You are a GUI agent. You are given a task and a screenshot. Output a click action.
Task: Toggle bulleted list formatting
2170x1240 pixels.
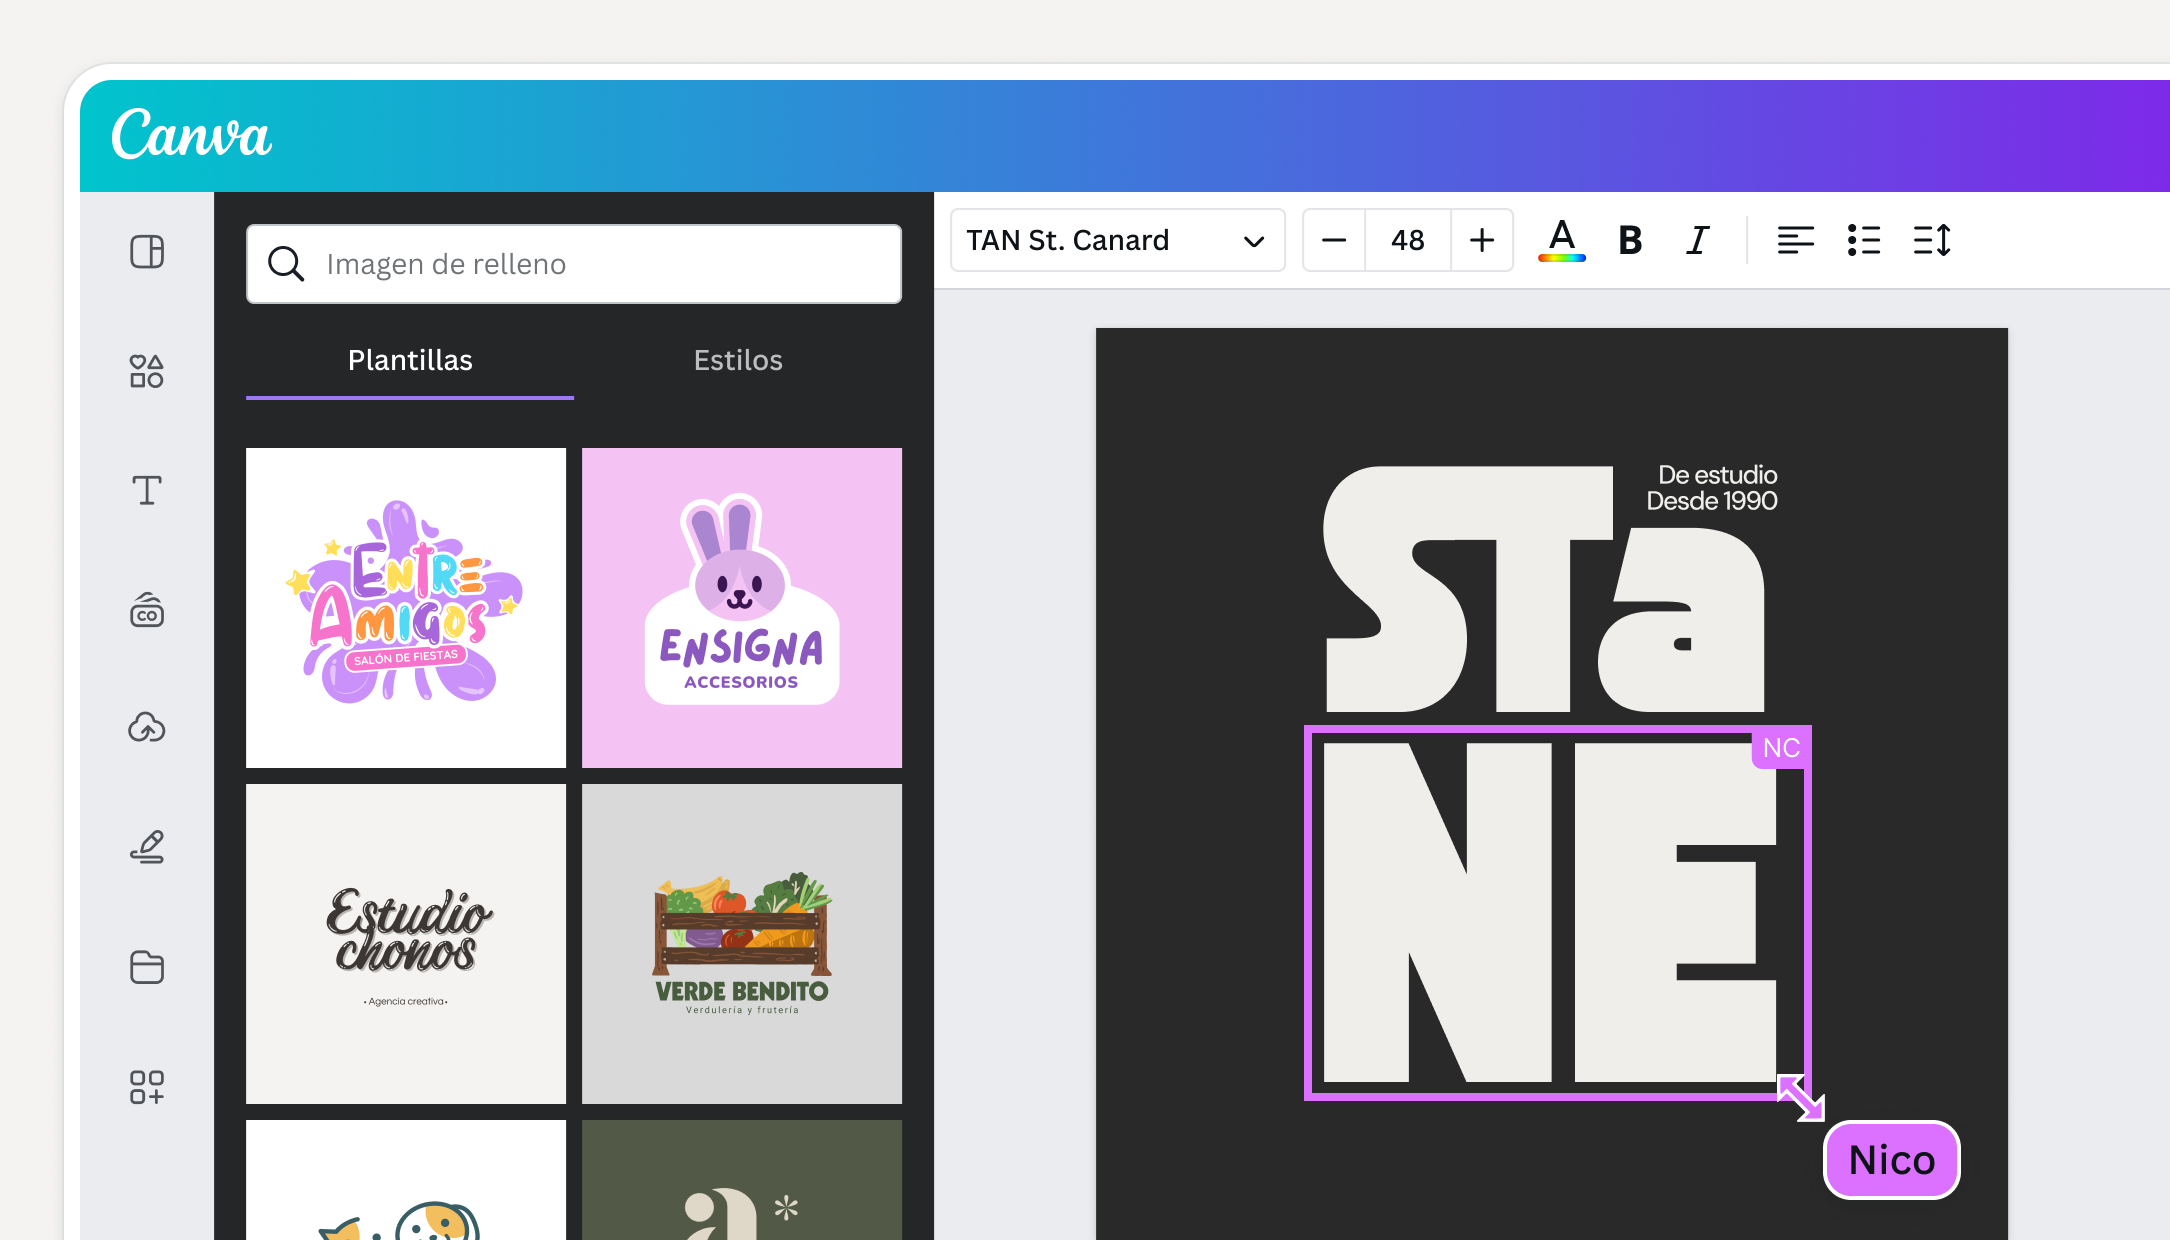(x=1864, y=240)
